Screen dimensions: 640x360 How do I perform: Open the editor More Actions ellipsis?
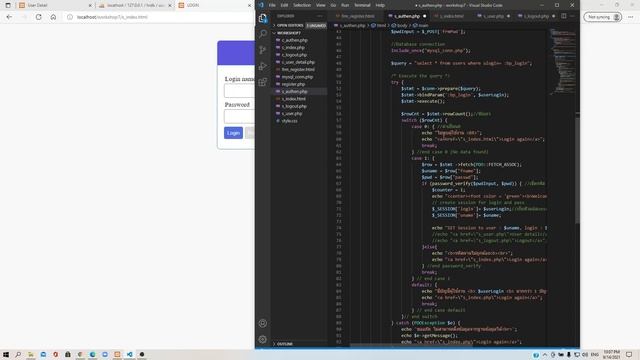tap(572, 16)
